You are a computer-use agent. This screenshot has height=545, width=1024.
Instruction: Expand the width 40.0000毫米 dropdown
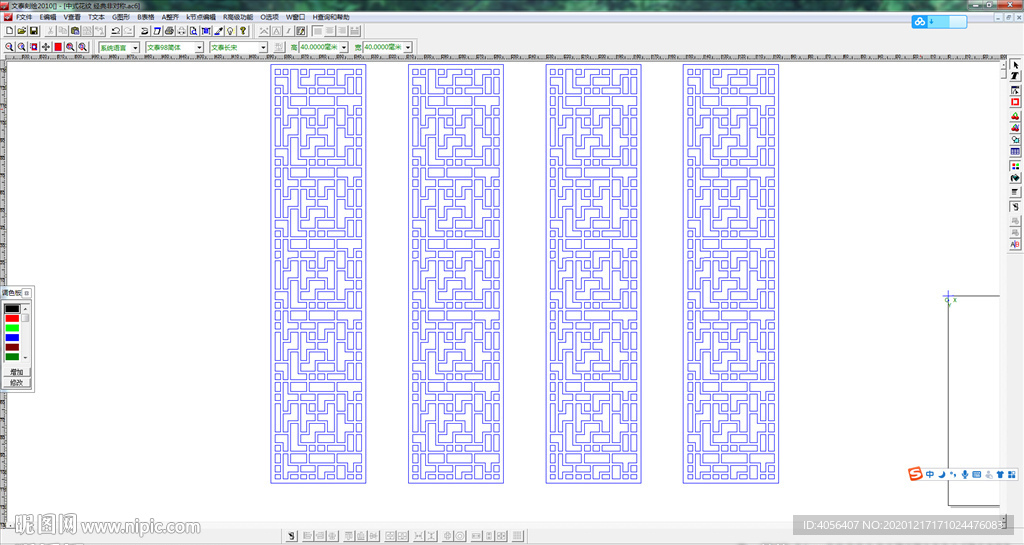(x=408, y=48)
